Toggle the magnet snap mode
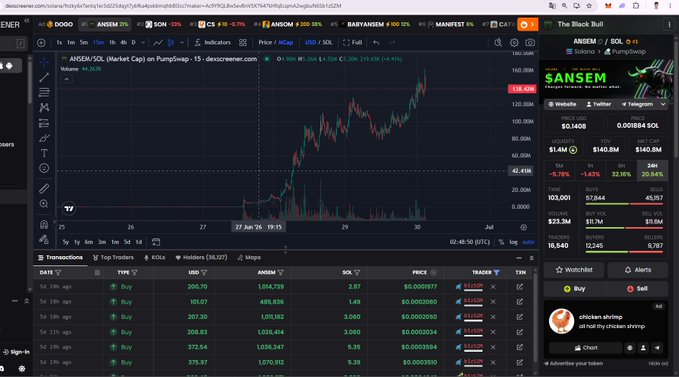The width and height of the screenshot is (679, 377). click(44, 224)
